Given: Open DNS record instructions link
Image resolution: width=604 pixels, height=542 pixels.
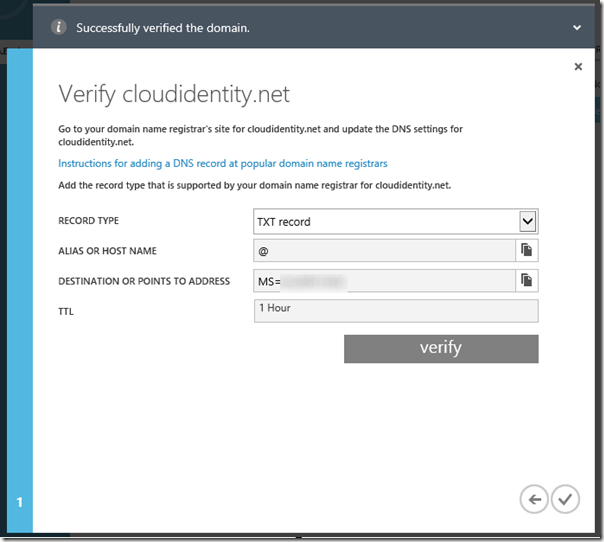Looking at the screenshot, I should (x=223, y=163).
